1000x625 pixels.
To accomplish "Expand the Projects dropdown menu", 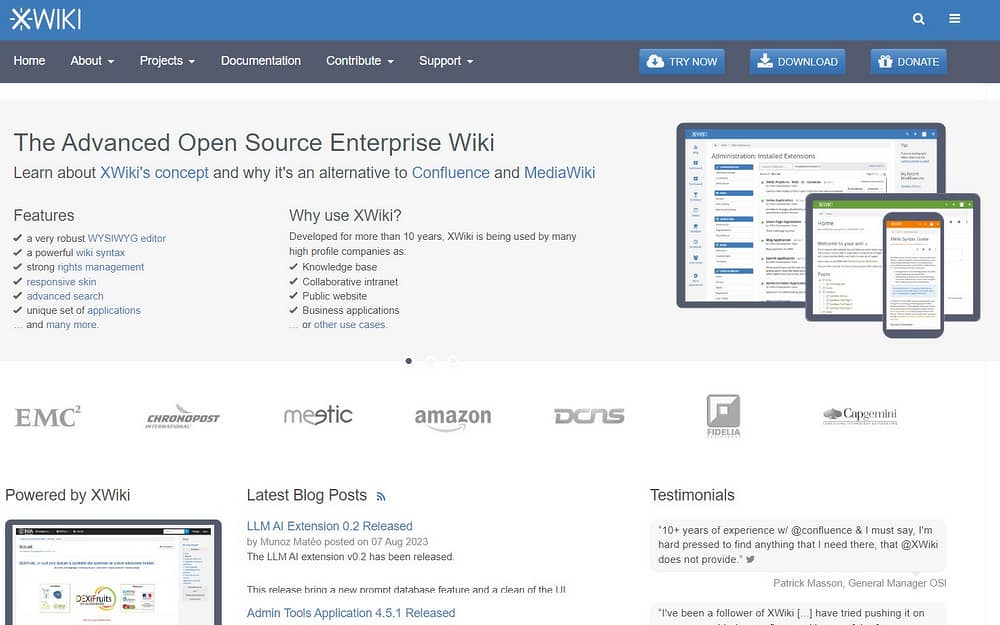I will coord(167,61).
